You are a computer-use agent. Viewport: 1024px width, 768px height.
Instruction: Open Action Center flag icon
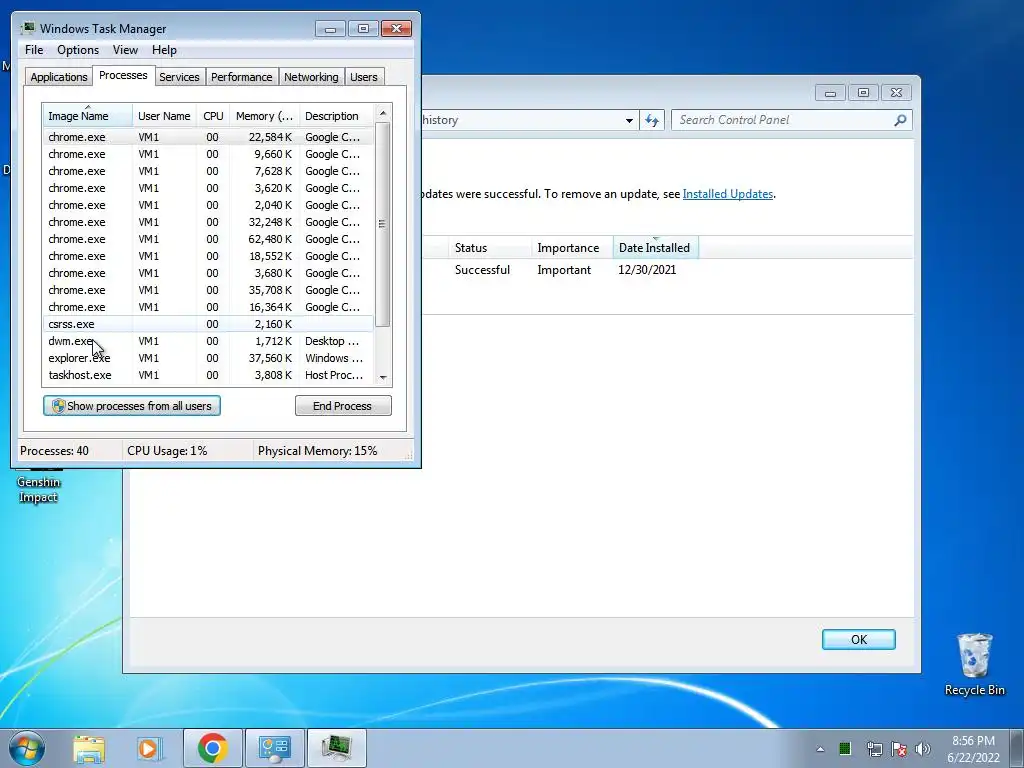(899, 749)
